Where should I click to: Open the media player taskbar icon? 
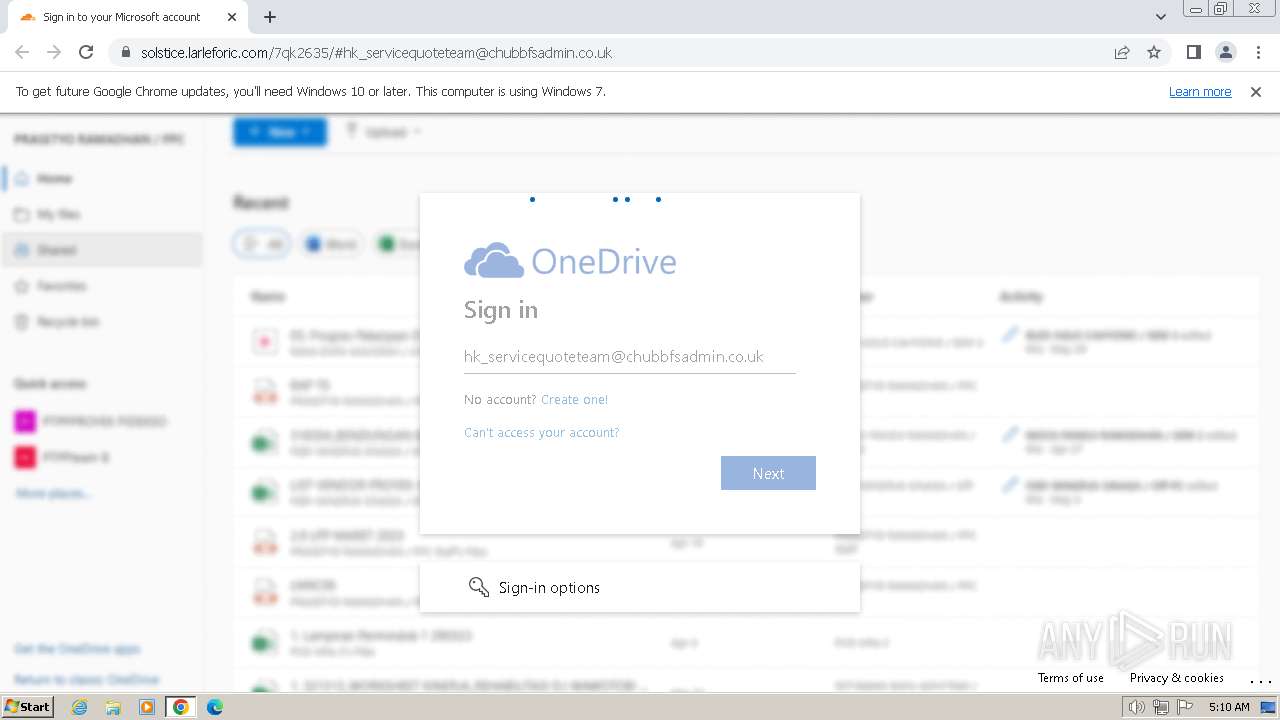point(147,707)
